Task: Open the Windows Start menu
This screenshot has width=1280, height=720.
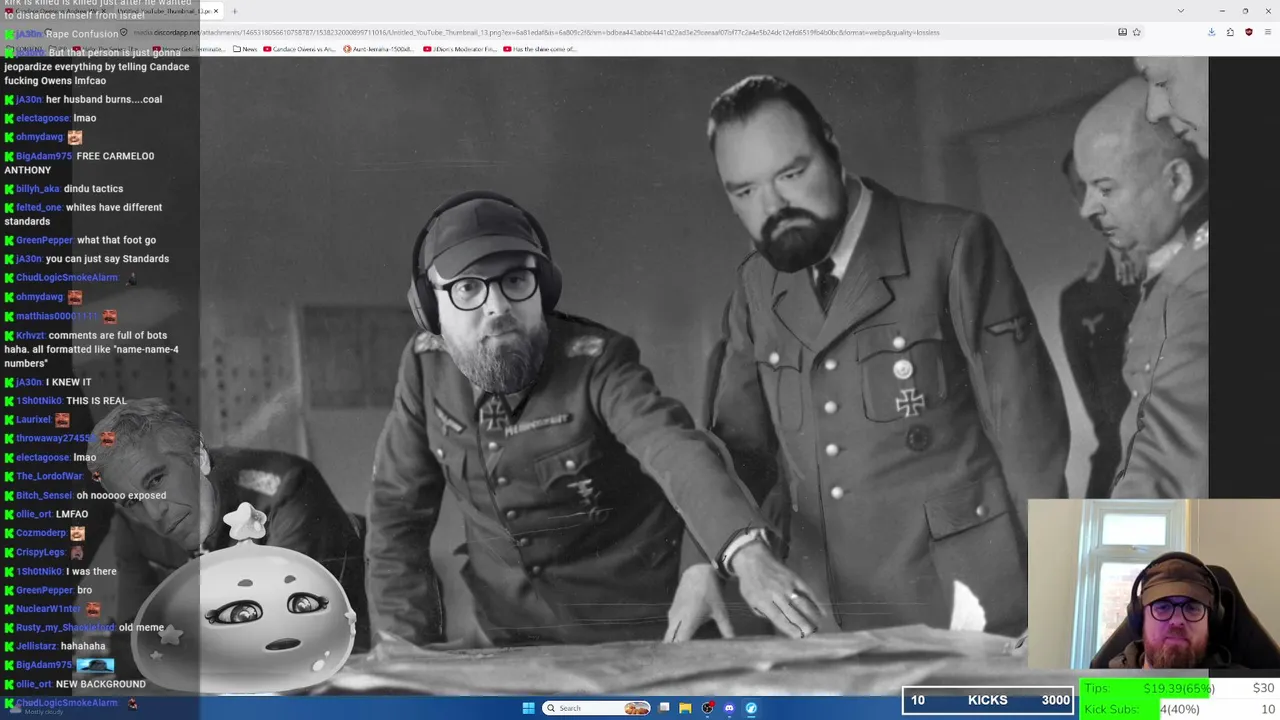Action: click(x=528, y=708)
